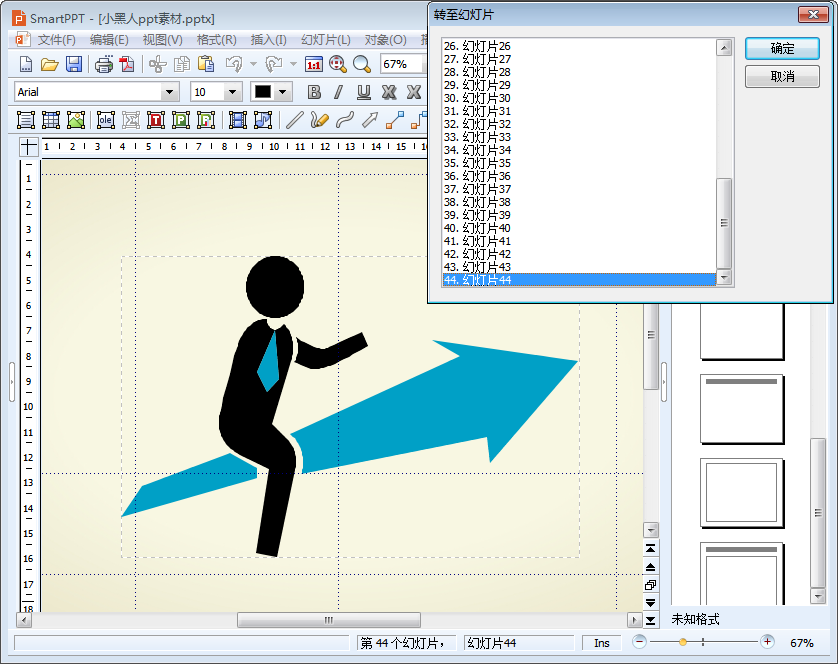Activate the magnifier zoom tool

pos(362,64)
